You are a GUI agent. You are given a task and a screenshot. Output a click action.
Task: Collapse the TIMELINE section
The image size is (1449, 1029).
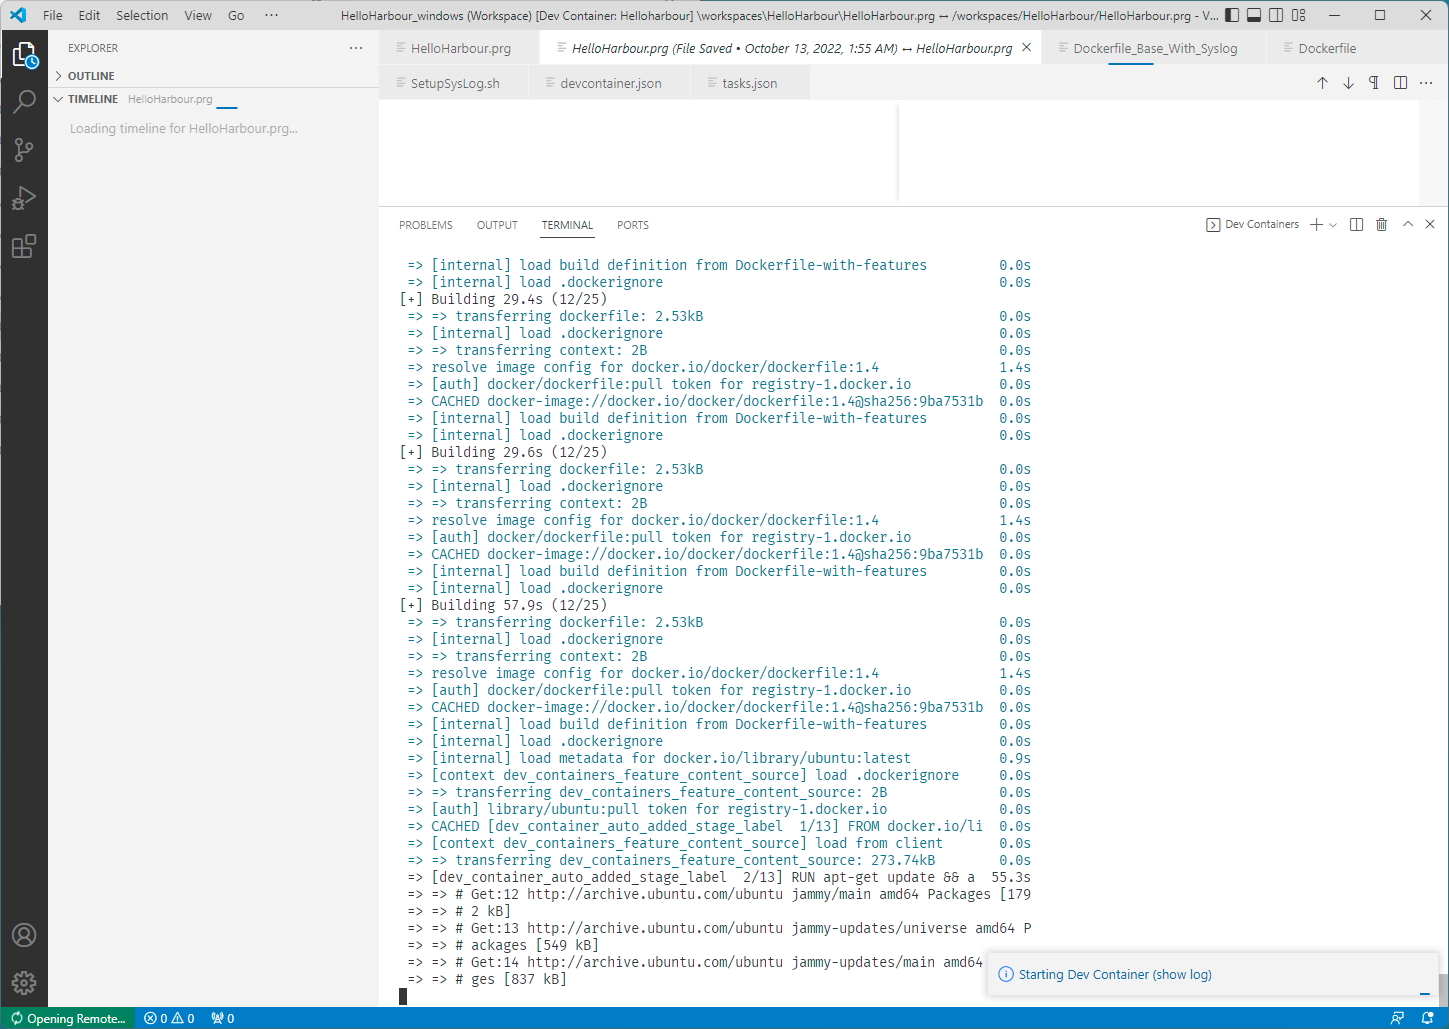[x=92, y=99]
